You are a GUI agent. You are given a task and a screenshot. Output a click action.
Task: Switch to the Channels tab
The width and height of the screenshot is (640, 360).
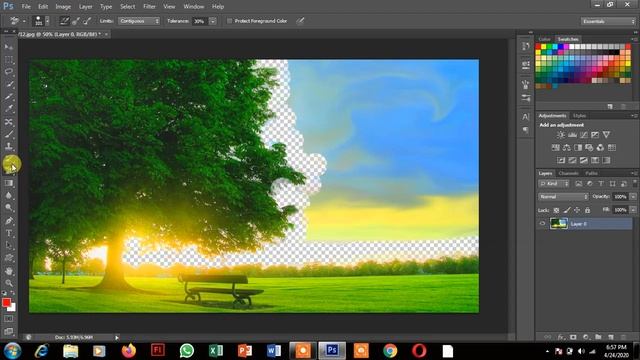point(568,173)
